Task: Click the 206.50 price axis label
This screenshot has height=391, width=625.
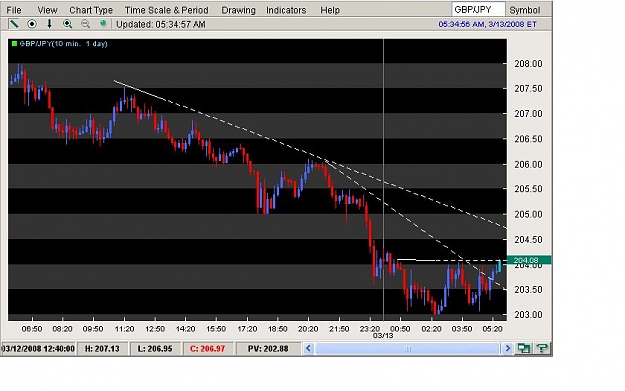Action: coord(528,139)
